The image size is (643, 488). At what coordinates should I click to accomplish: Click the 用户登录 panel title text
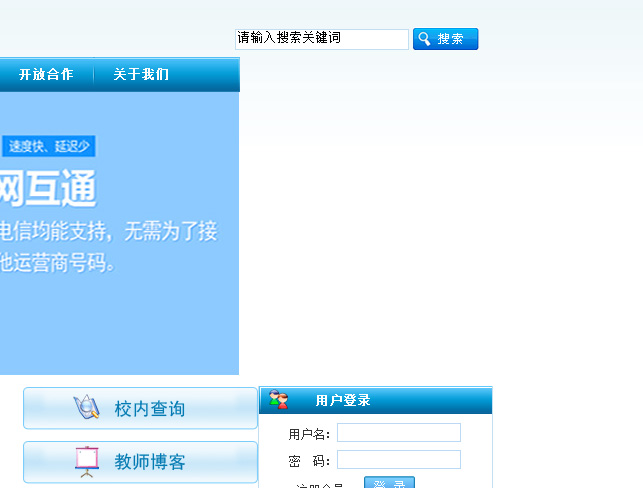click(x=343, y=401)
